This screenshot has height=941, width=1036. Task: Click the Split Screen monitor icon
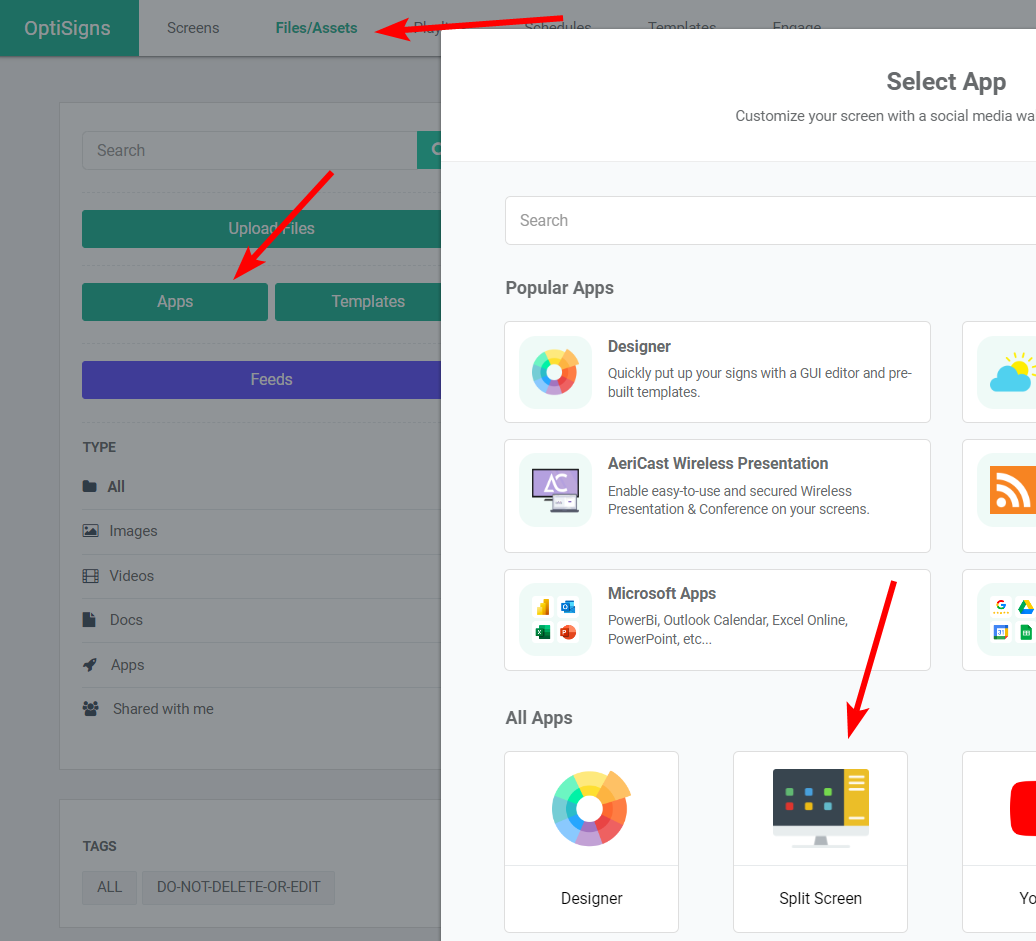tap(820, 808)
